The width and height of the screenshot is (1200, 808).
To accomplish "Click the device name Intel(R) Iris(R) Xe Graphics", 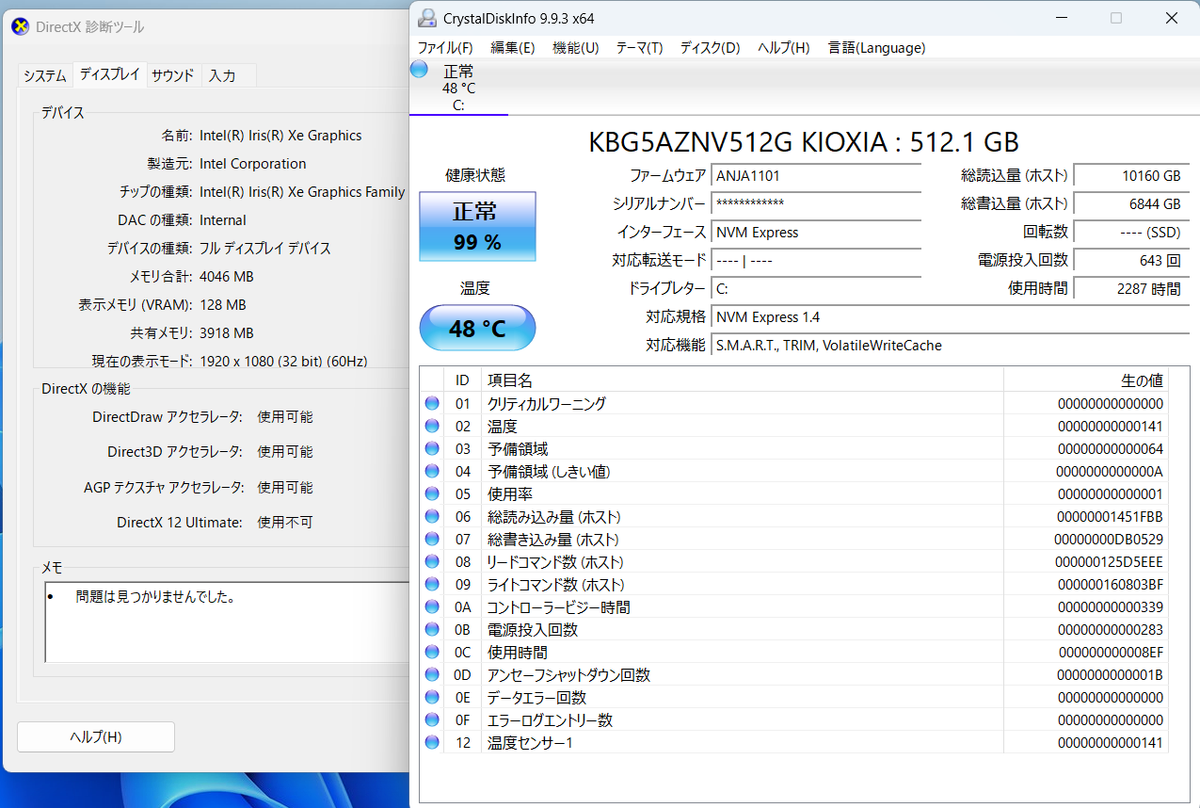I will point(281,135).
